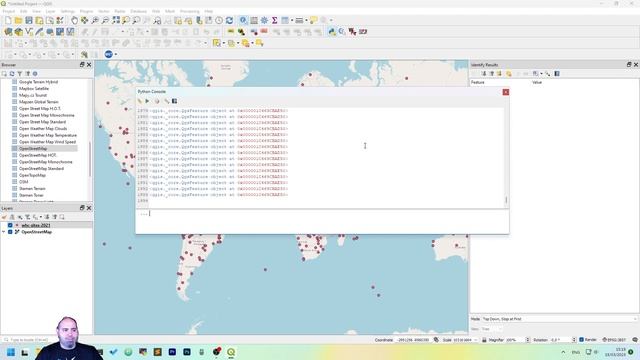Screen dimensions: 640x360
Task: Open the attribute table icon
Action: [x=254, y=20]
